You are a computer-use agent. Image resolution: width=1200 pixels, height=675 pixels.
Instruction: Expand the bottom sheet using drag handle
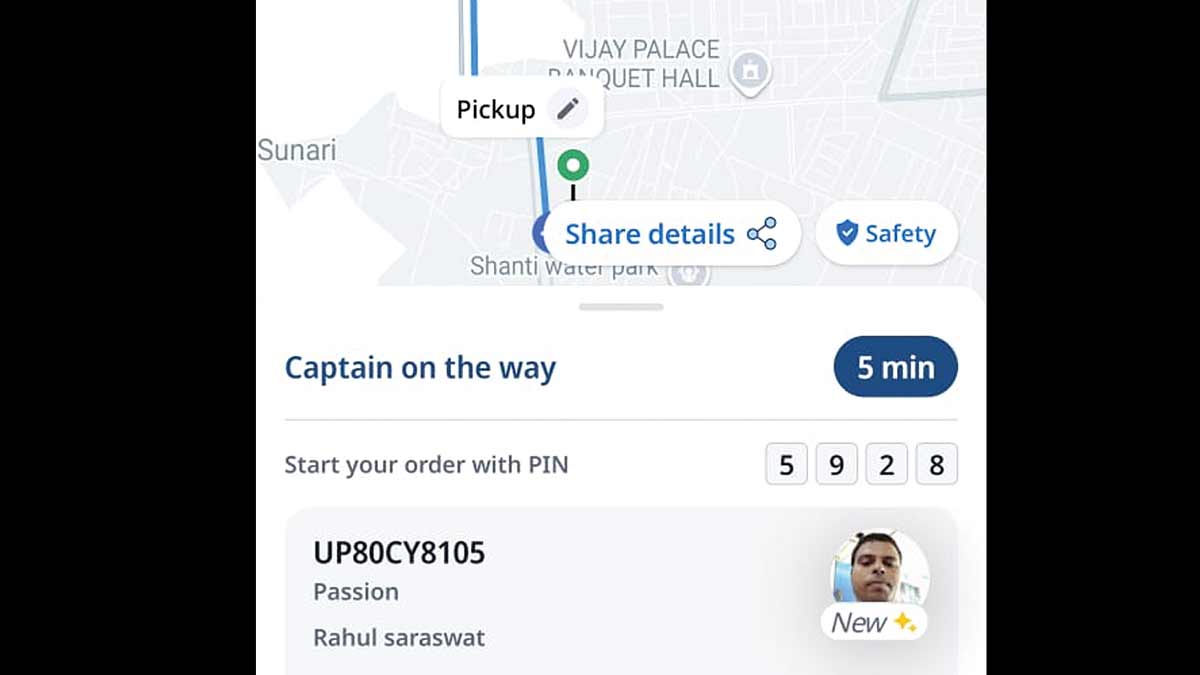[x=621, y=307]
